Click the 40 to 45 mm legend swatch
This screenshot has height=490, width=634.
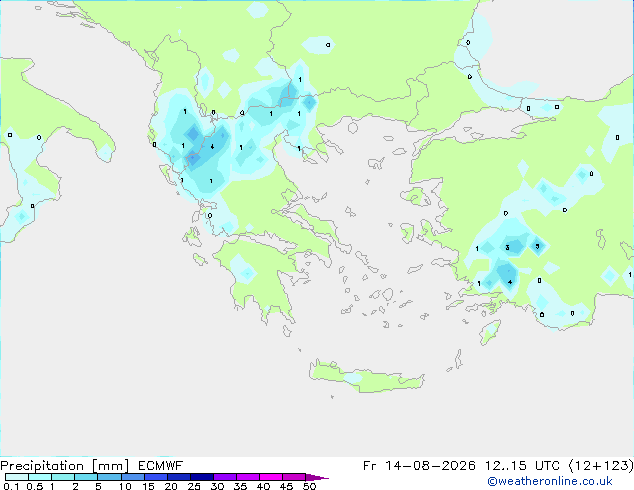point(271,477)
